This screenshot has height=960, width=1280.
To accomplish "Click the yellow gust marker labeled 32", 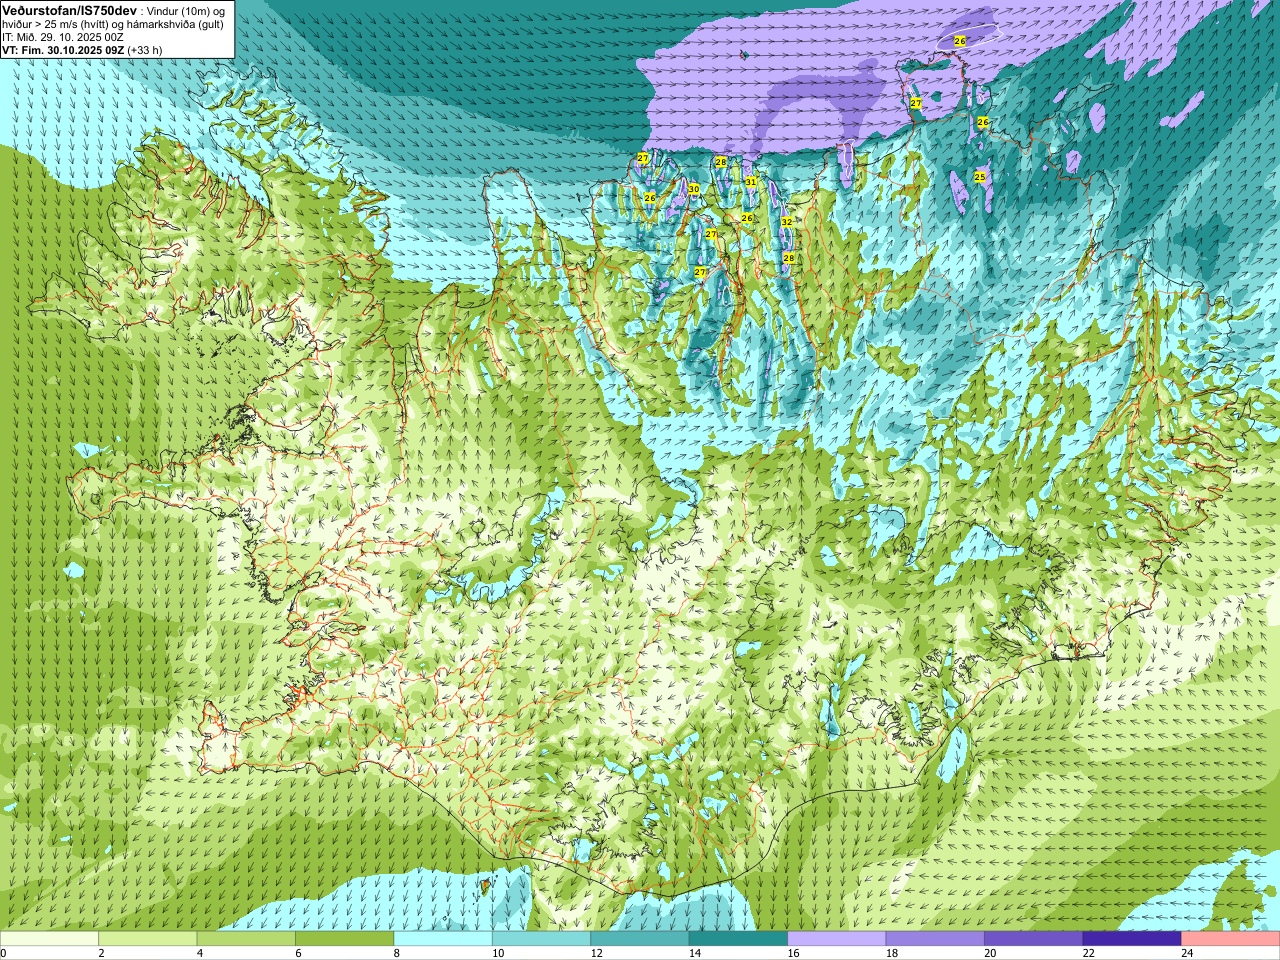I will tap(787, 222).
